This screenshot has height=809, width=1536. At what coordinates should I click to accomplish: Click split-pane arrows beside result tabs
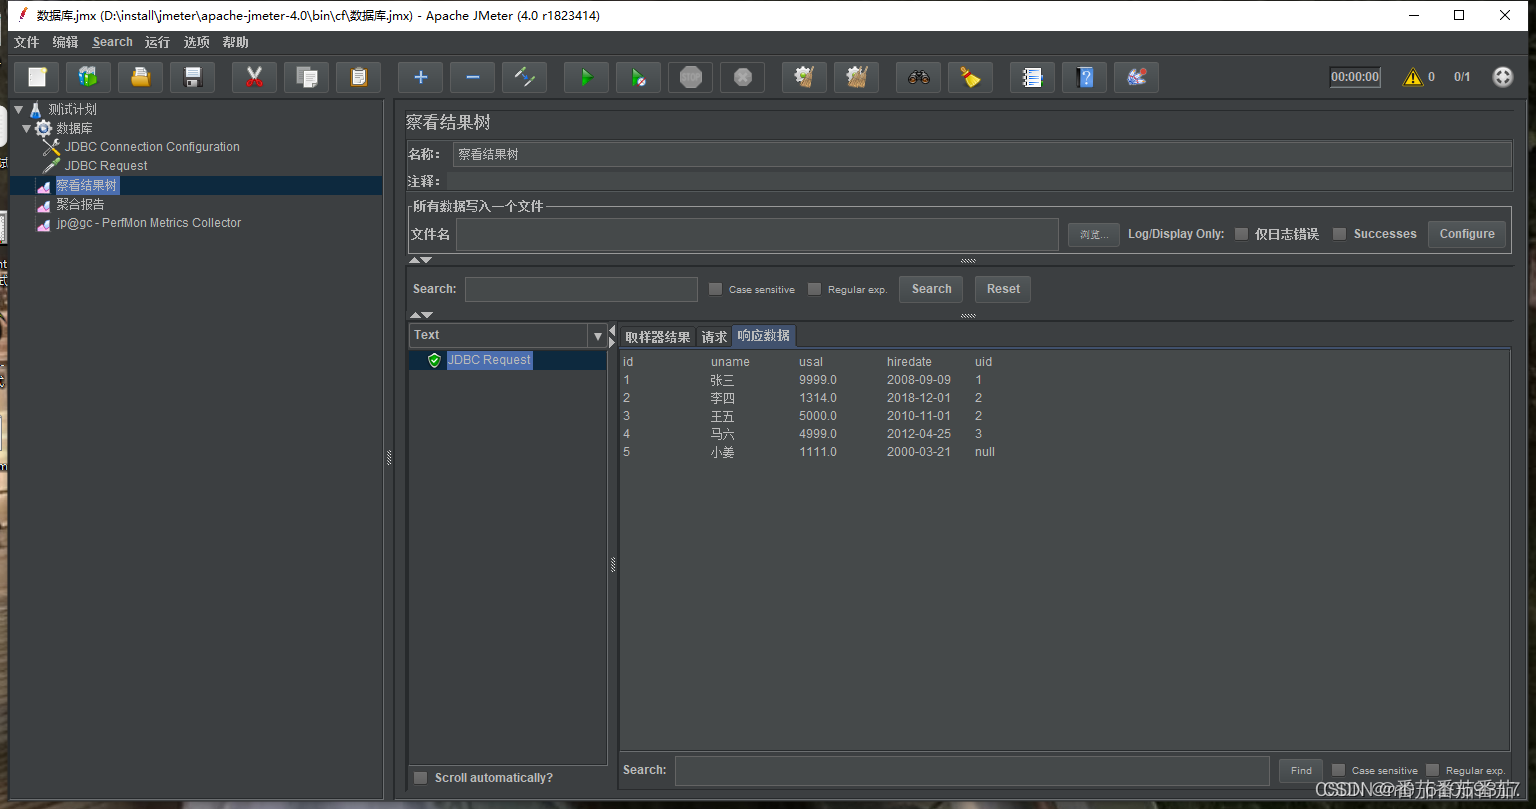pos(613,336)
